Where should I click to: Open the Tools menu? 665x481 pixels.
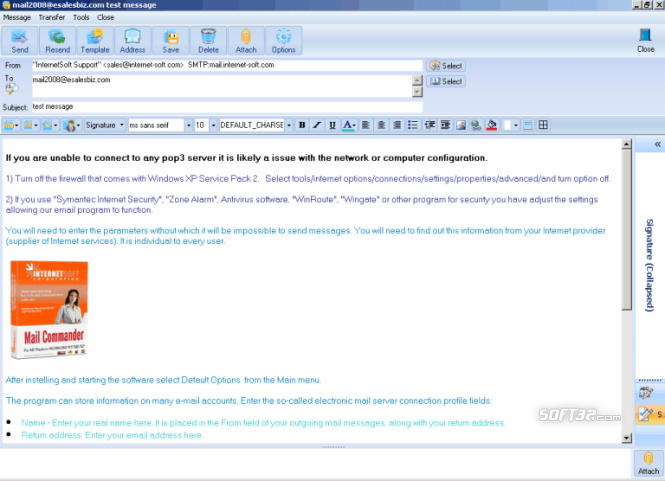[81, 17]
